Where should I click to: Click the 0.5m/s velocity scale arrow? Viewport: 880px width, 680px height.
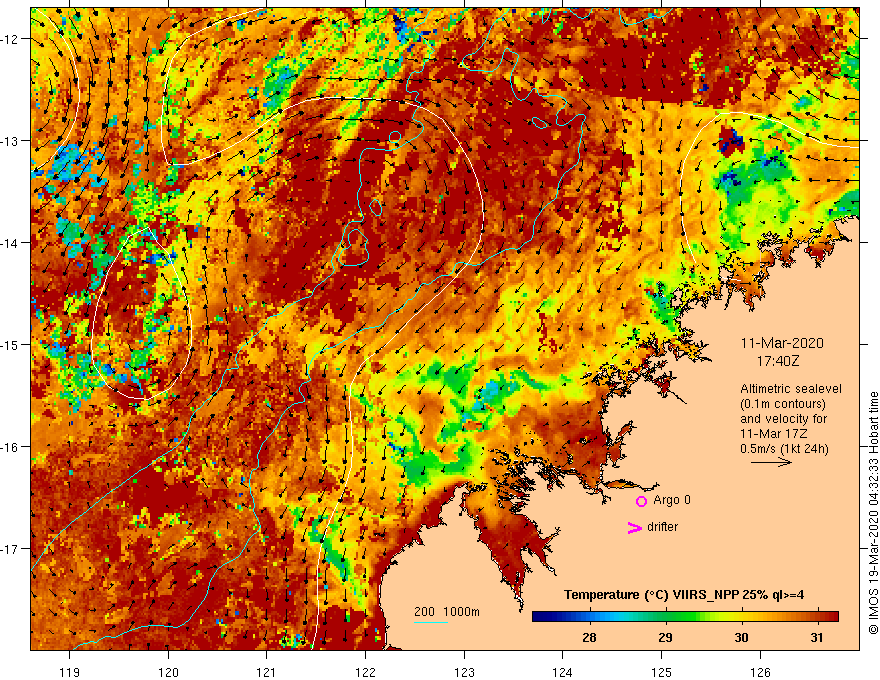[x=771, y=462]
